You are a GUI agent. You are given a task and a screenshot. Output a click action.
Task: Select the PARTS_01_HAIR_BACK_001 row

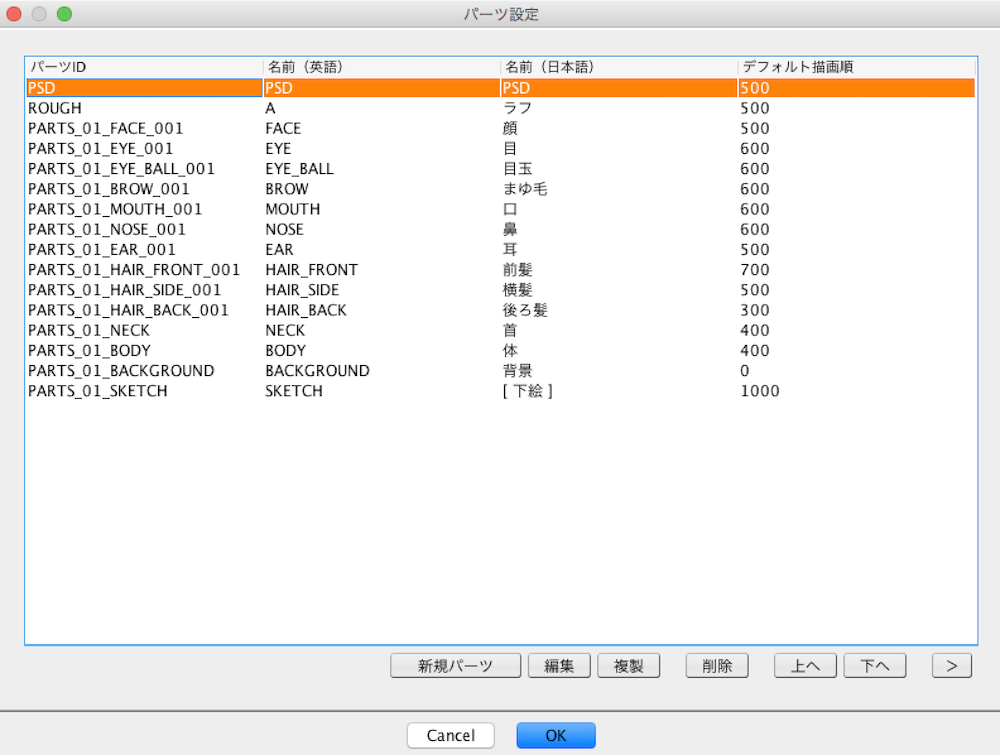[501, 311]
